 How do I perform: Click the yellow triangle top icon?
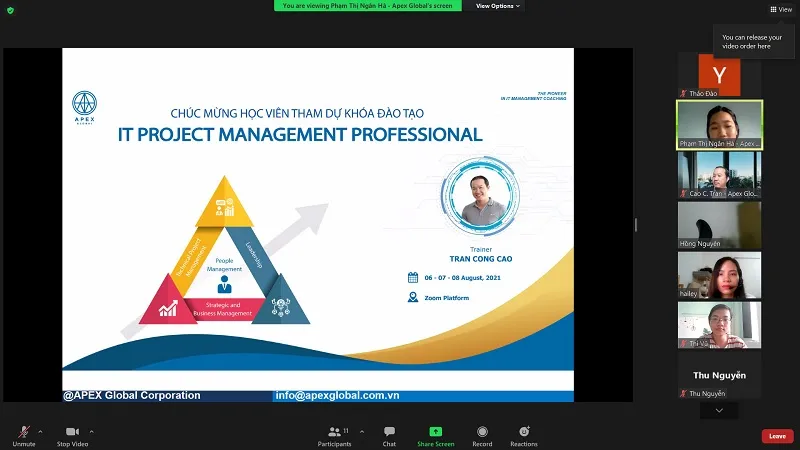click(224, 207)
